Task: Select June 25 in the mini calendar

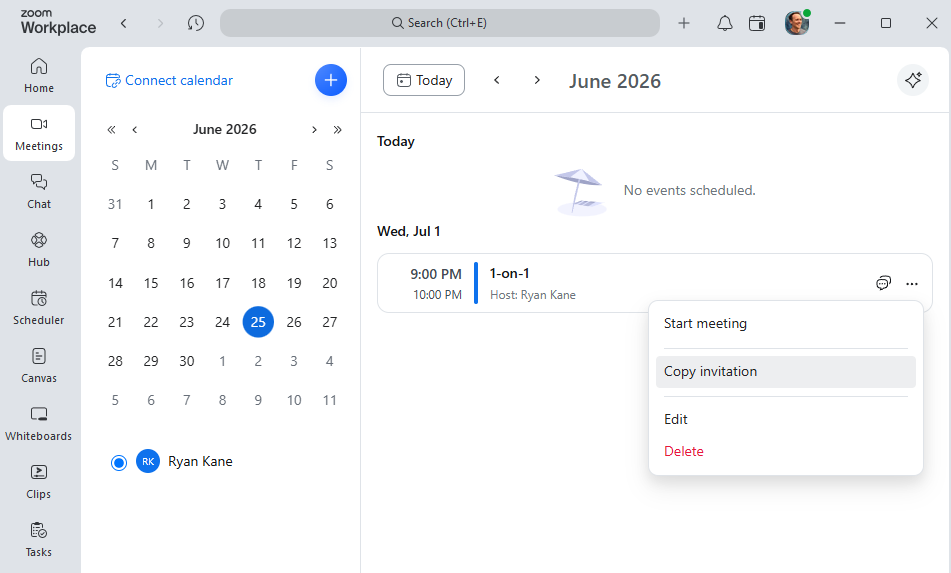Action: [x=258, y=322]
